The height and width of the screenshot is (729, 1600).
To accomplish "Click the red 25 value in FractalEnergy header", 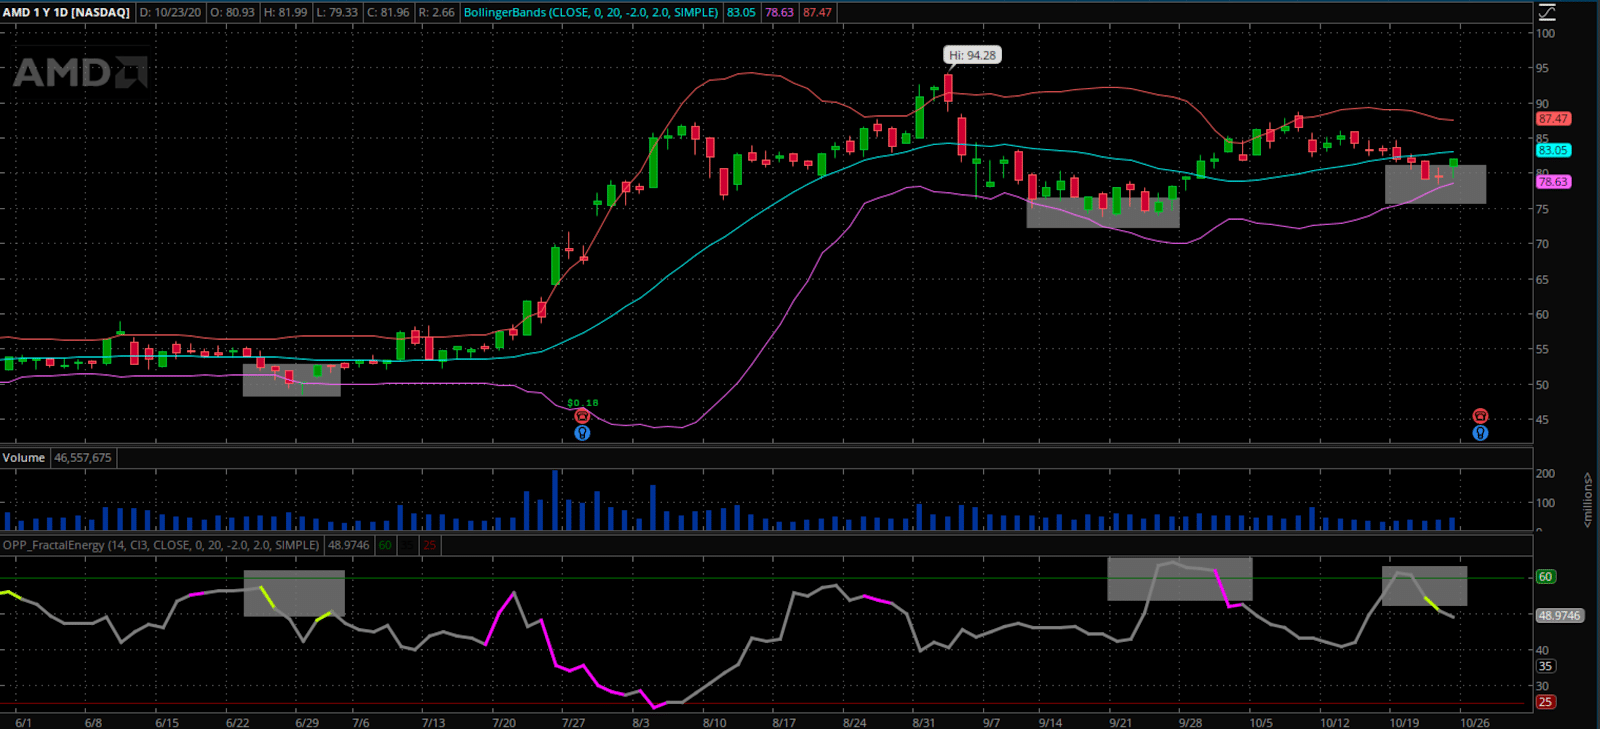I will pyautogui.click(x=429, y=545).
